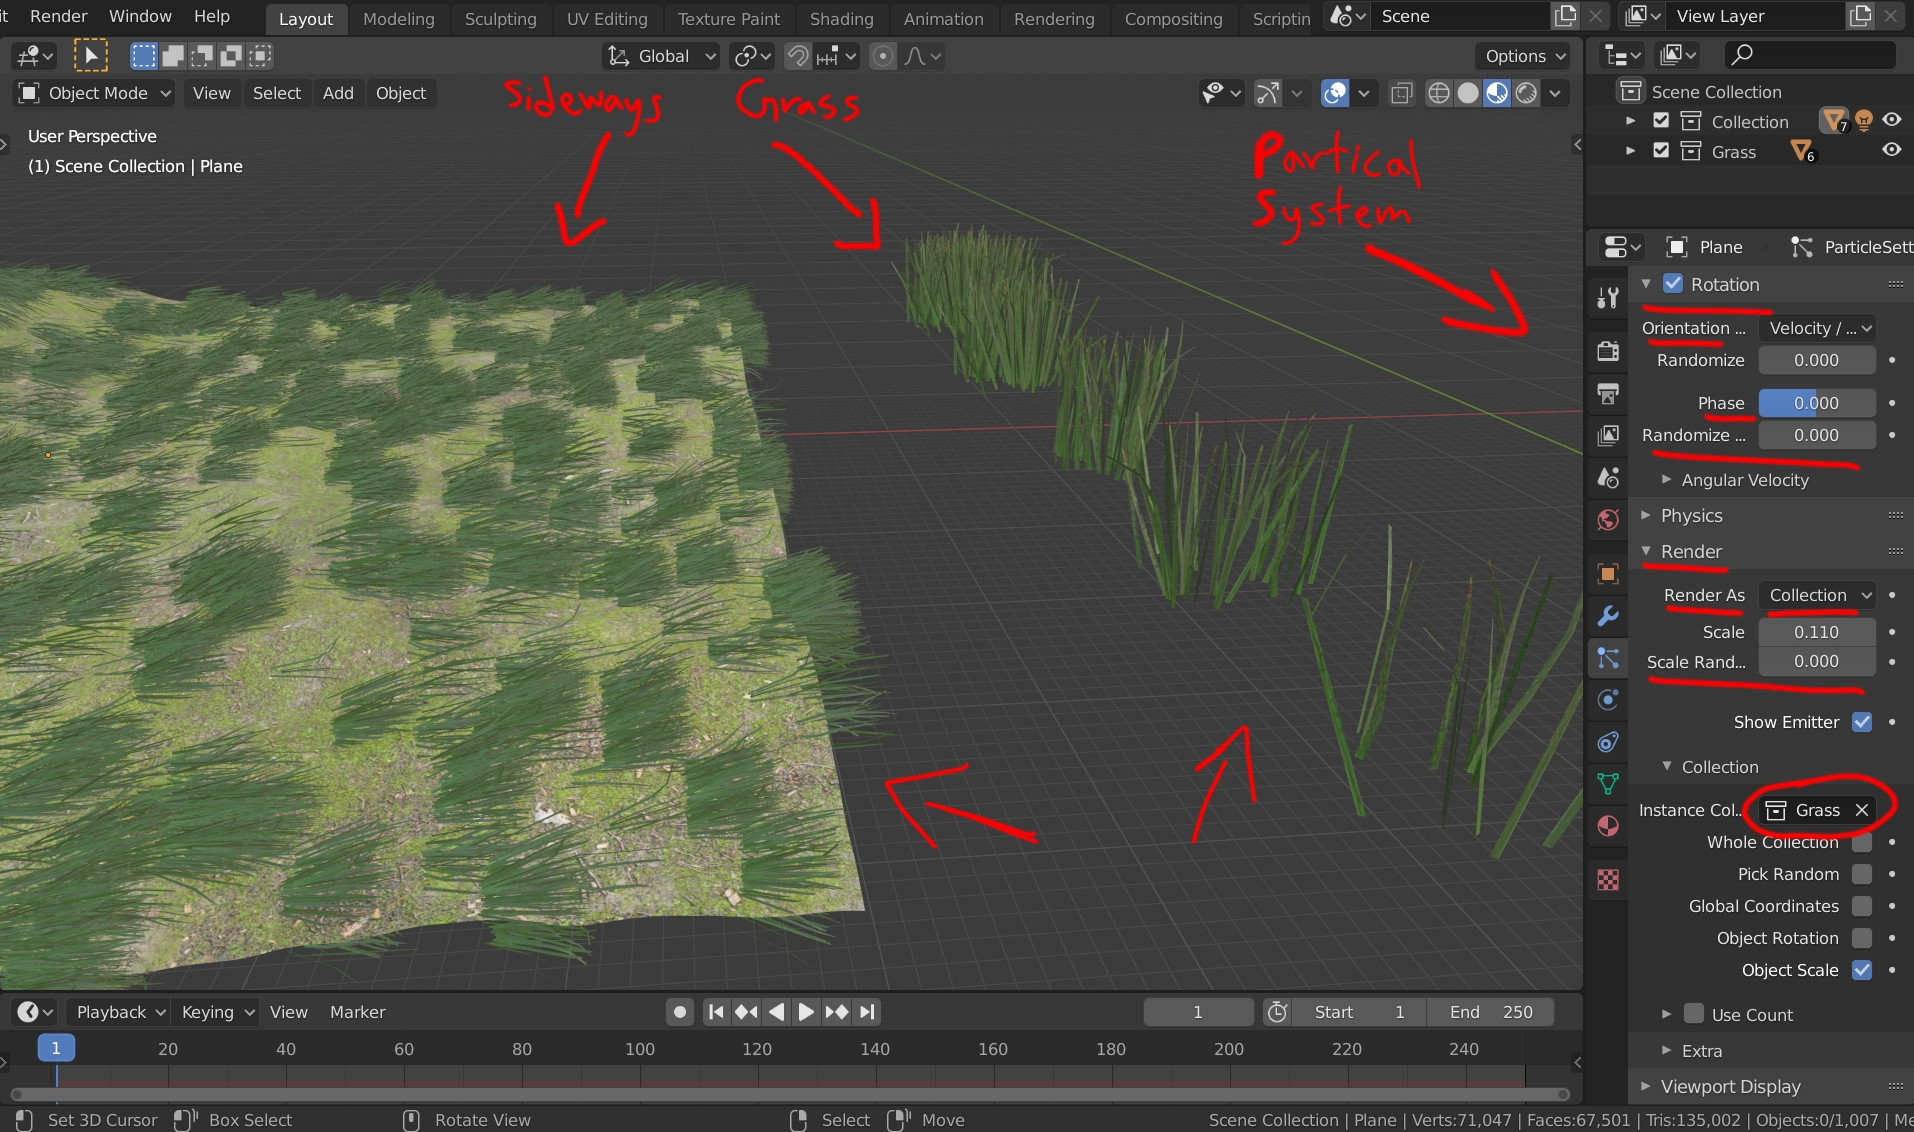Open the Particle properties tab

coord(1608,658)
